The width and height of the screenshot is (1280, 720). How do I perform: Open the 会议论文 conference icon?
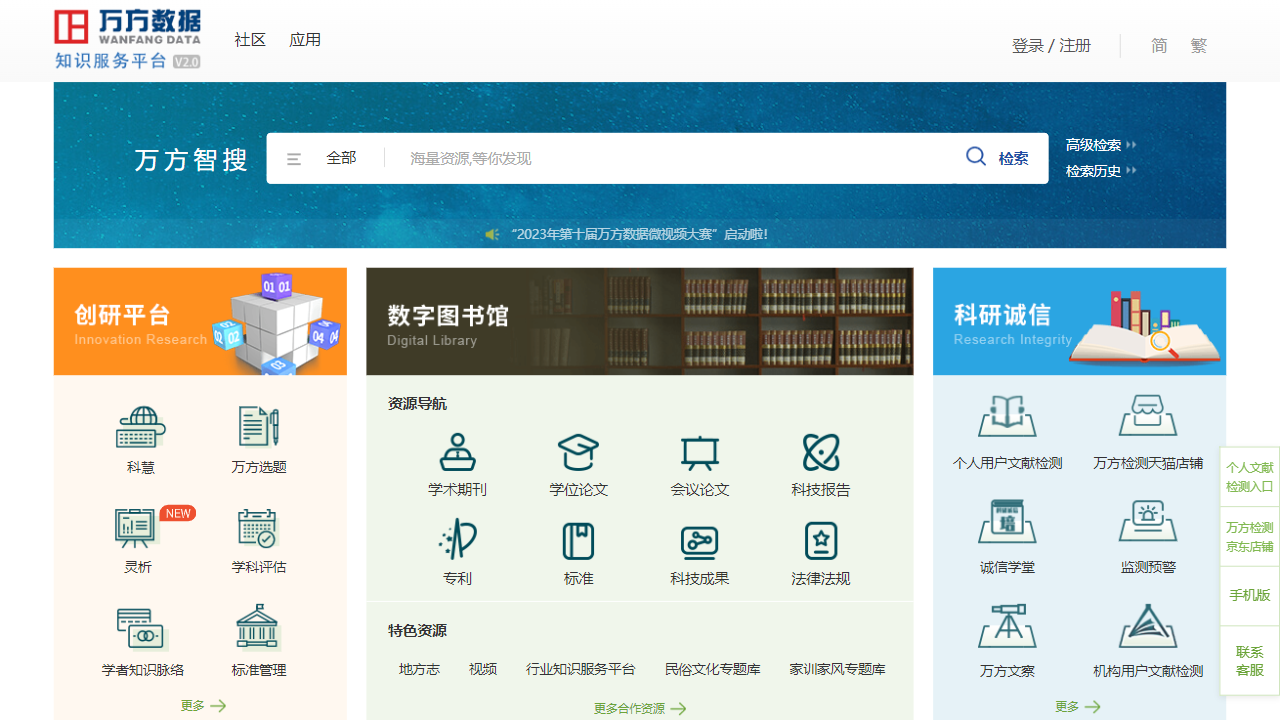(700, 453)
